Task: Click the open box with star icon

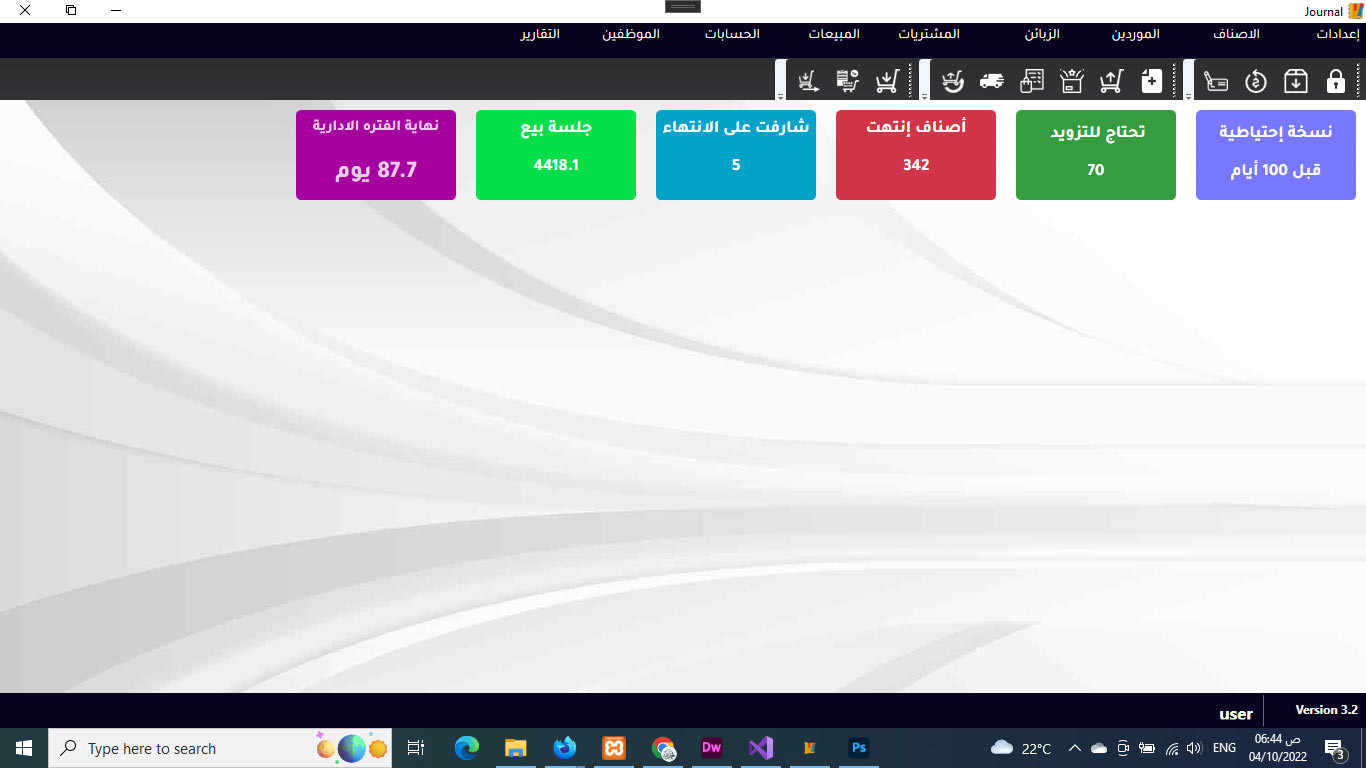Action: tap(1072, 81)
